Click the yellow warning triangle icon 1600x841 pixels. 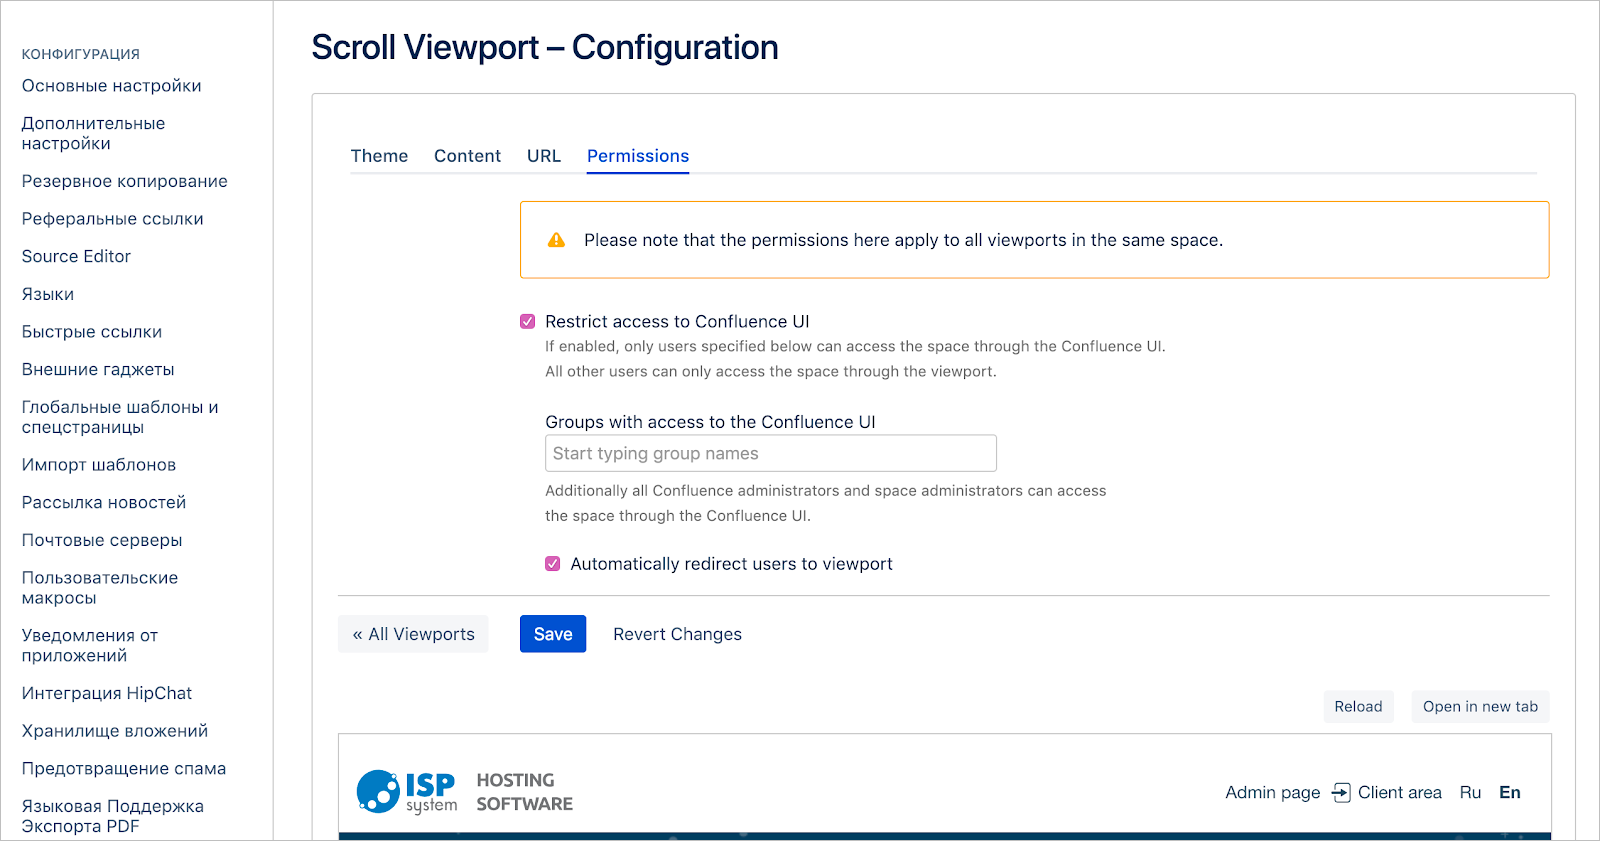pos(556,240)
